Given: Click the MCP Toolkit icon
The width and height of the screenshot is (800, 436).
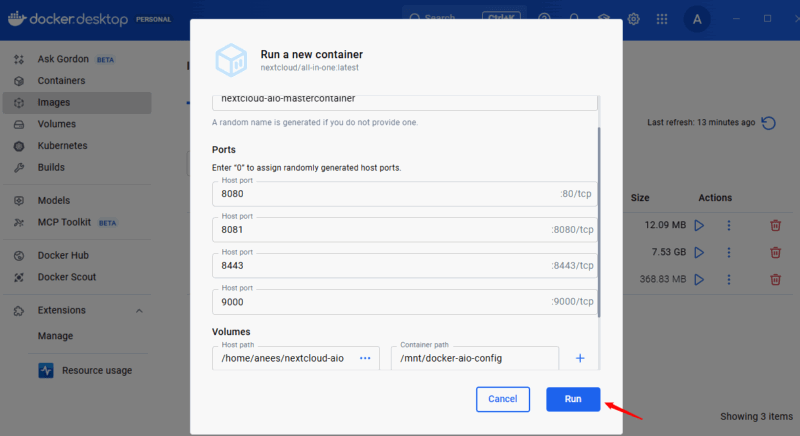Looking at the screenshot, I should click(19, 222).
